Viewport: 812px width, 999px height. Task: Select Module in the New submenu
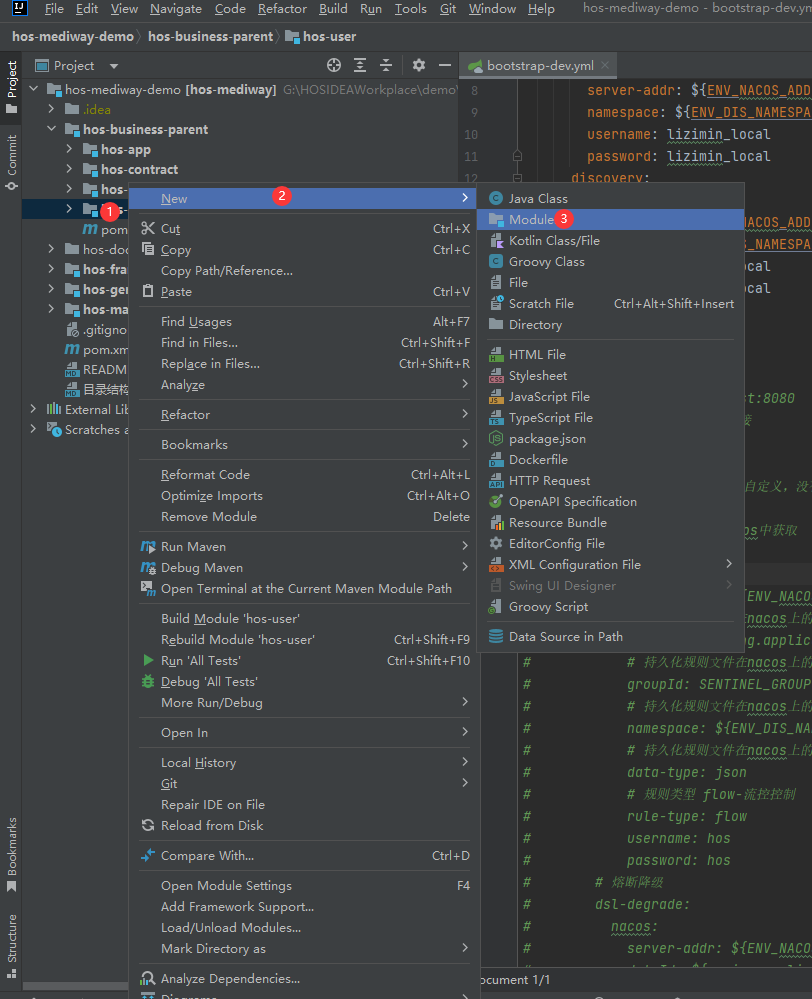coord(530,219)
